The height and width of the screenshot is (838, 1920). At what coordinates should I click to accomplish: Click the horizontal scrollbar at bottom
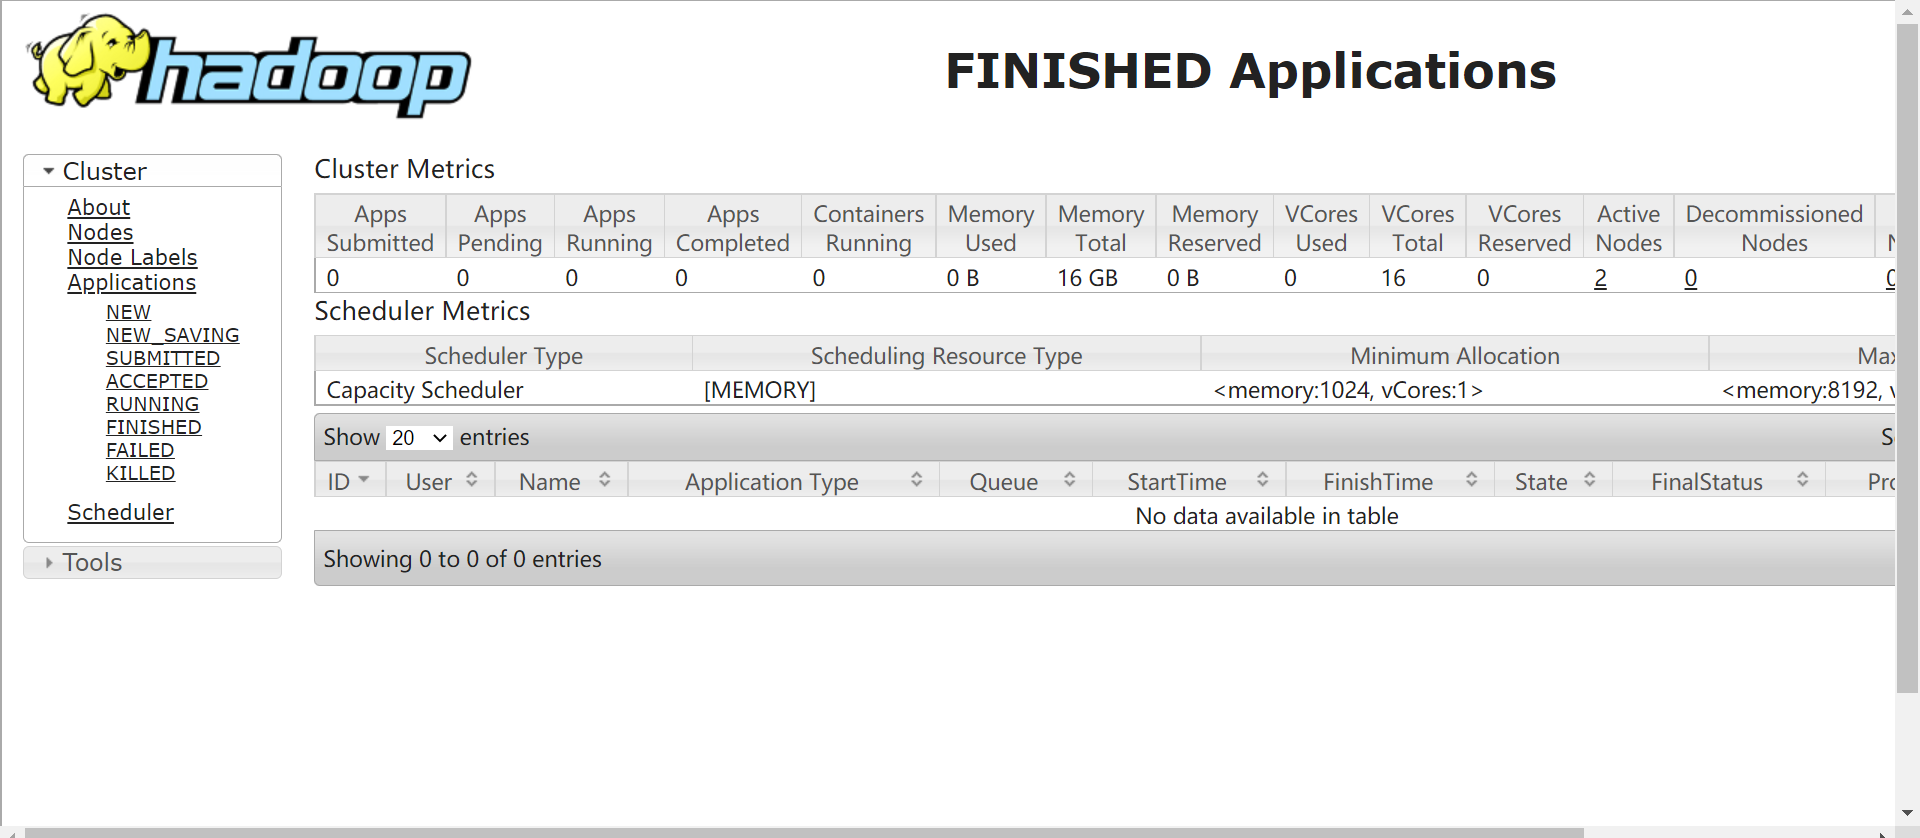click(x=804, y=832)
